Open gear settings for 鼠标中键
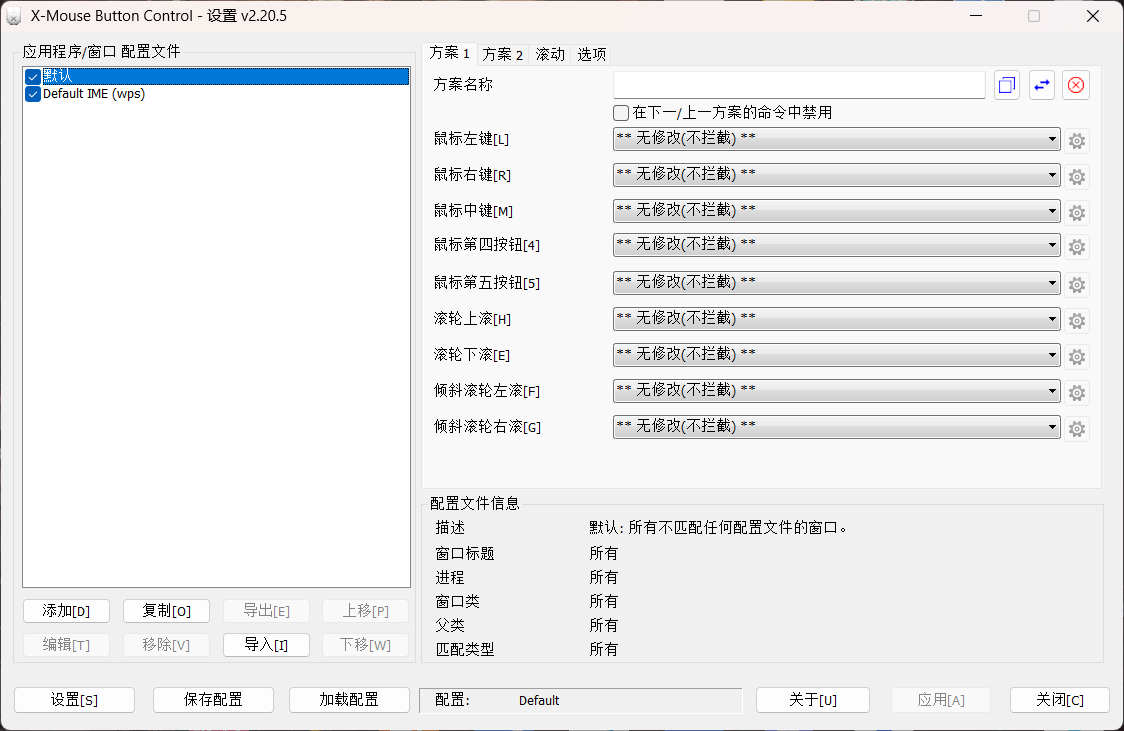Screen dimensions: 1124x731 [1077, 212]
